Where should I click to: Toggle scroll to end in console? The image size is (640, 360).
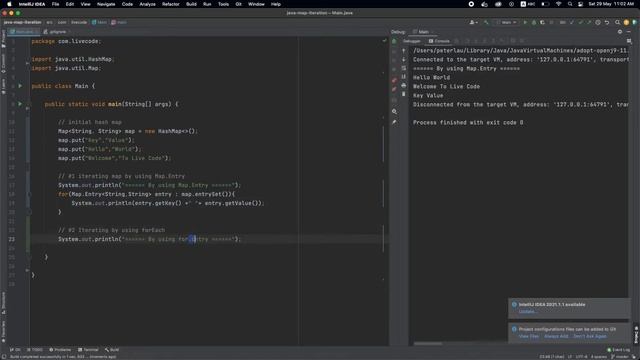pyautogui.click(x=404, y=77)
